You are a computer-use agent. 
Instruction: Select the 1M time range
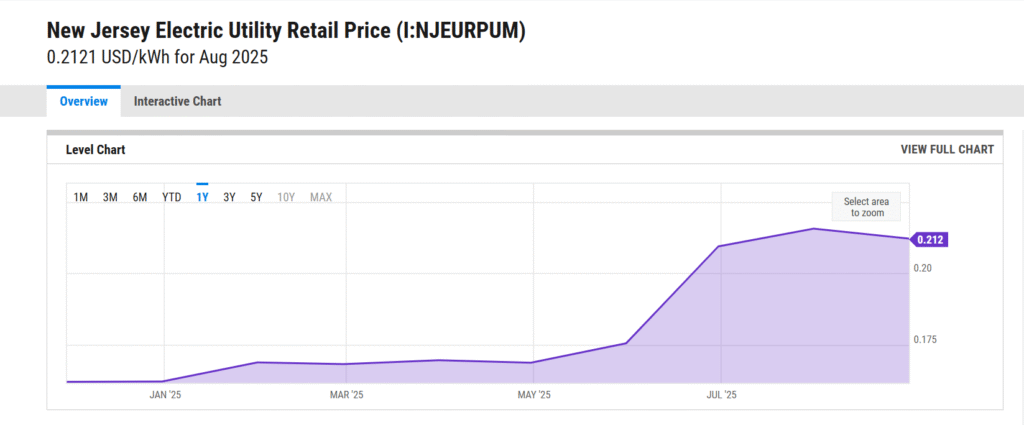[x=81, y=197]
